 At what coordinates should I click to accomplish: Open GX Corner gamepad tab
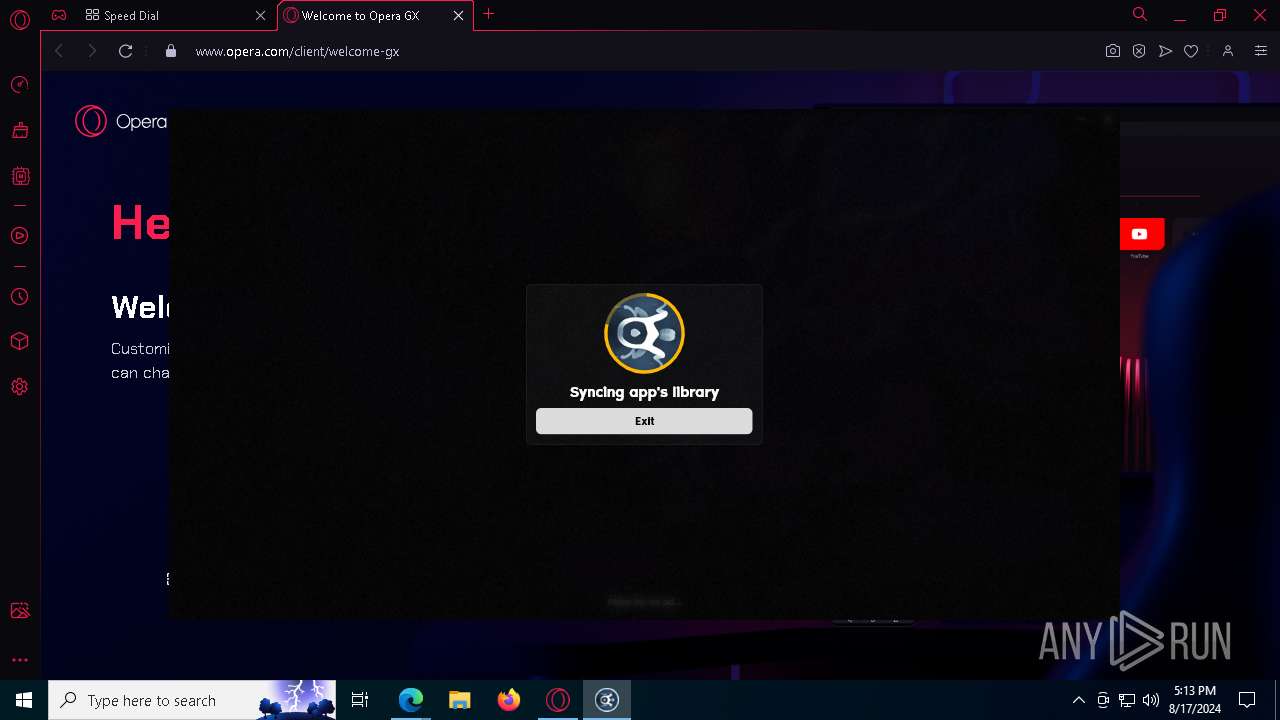coord(59,15)
